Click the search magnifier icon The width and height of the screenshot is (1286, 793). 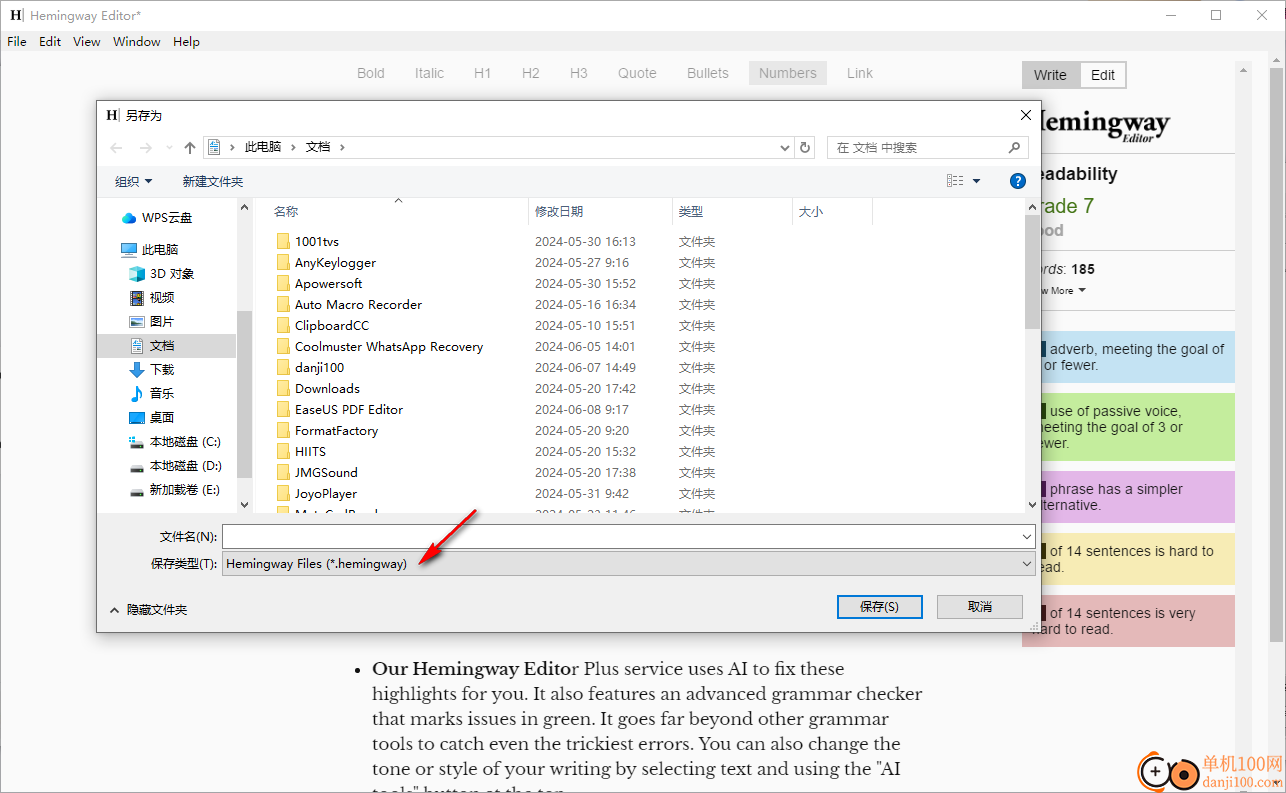tap(1014, 147)
